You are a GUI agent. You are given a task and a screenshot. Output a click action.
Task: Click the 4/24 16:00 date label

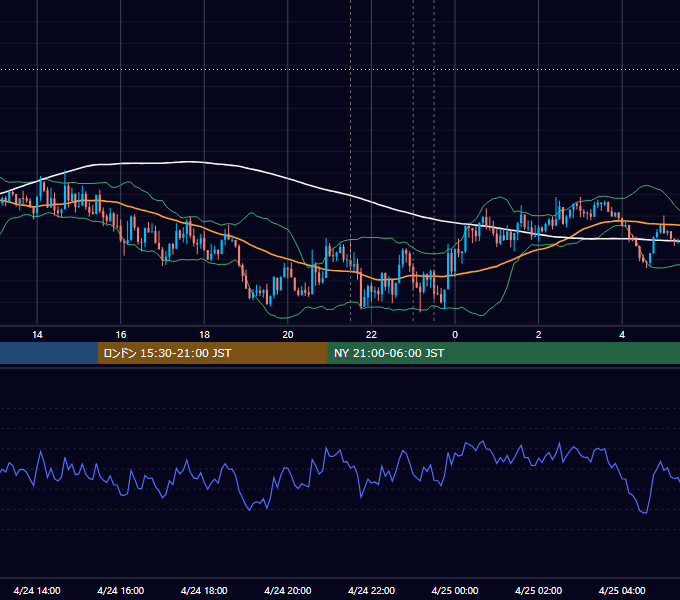point(121,590)
